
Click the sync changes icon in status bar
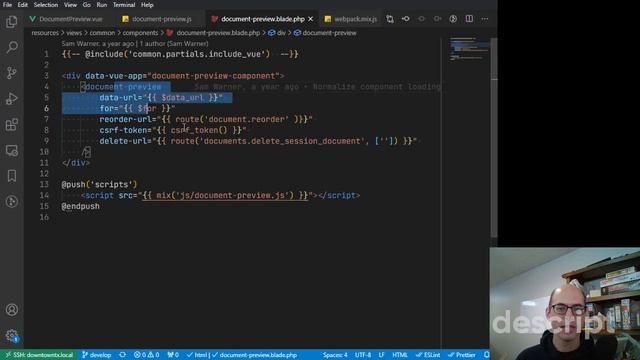[122, 355]
